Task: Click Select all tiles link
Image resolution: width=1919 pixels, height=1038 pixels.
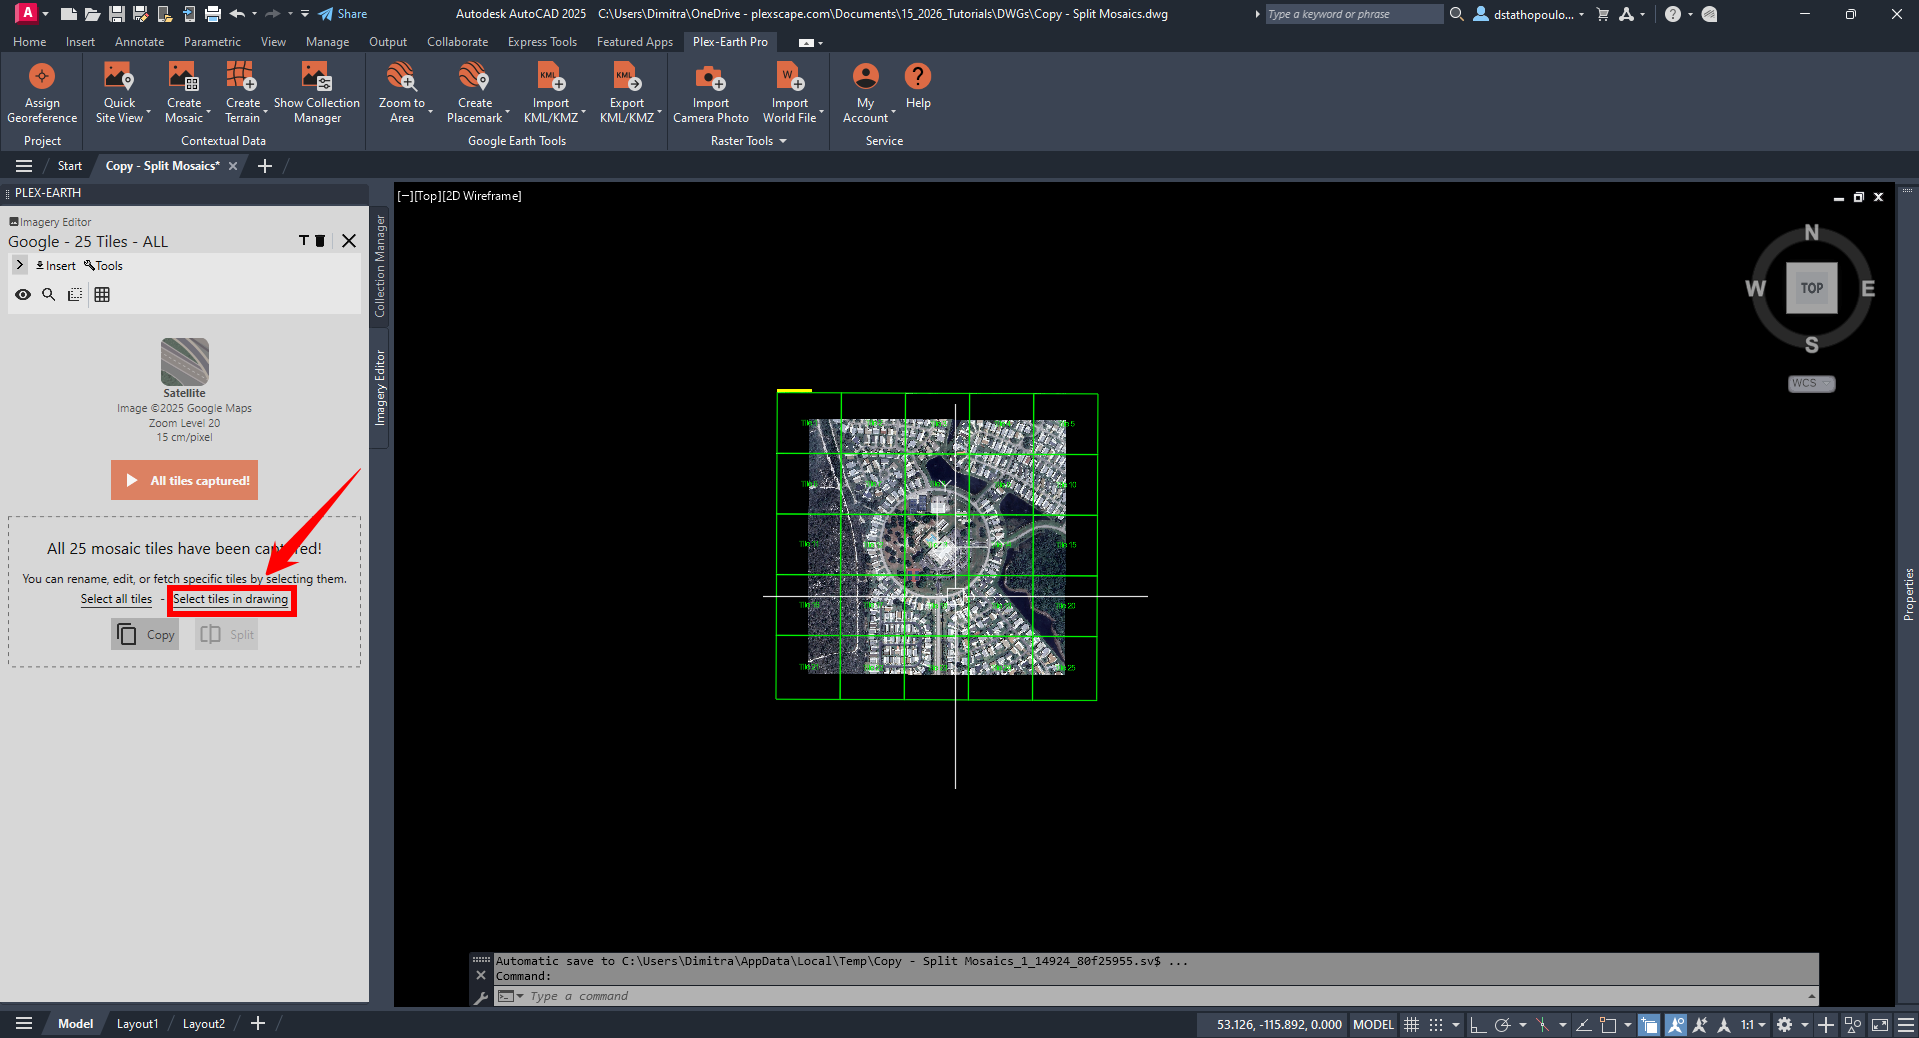Action: click(x=116, y=599)
